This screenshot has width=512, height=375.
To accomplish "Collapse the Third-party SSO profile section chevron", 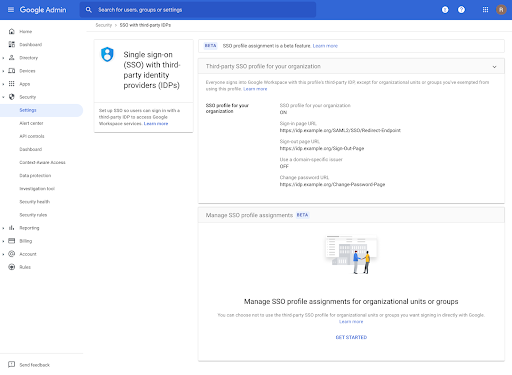I will click(x=494, y=67).
